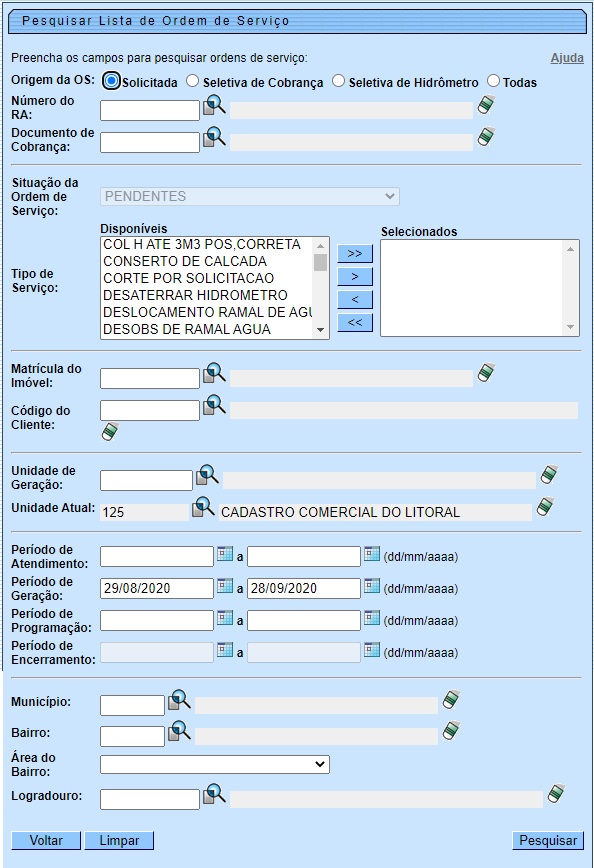Open calendar for Período de Geração start date
594x868 pixels.
[225, 586]
